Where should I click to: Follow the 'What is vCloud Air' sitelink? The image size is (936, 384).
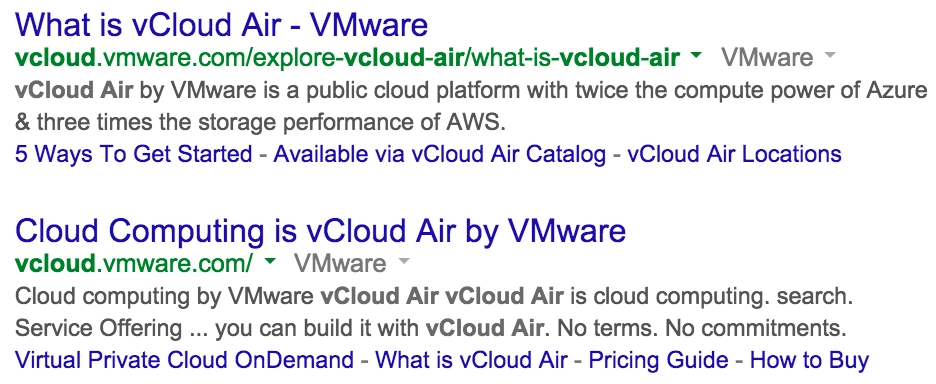click(x=472, y=360)
